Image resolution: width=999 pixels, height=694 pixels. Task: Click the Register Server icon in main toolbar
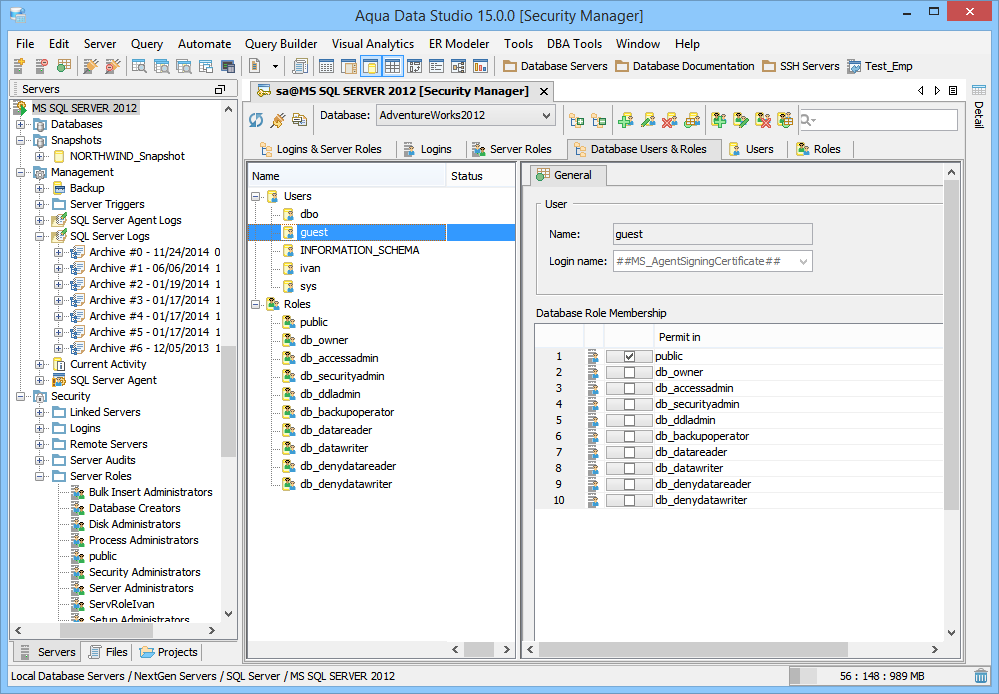pyautogui.click(x=19, y=66)
